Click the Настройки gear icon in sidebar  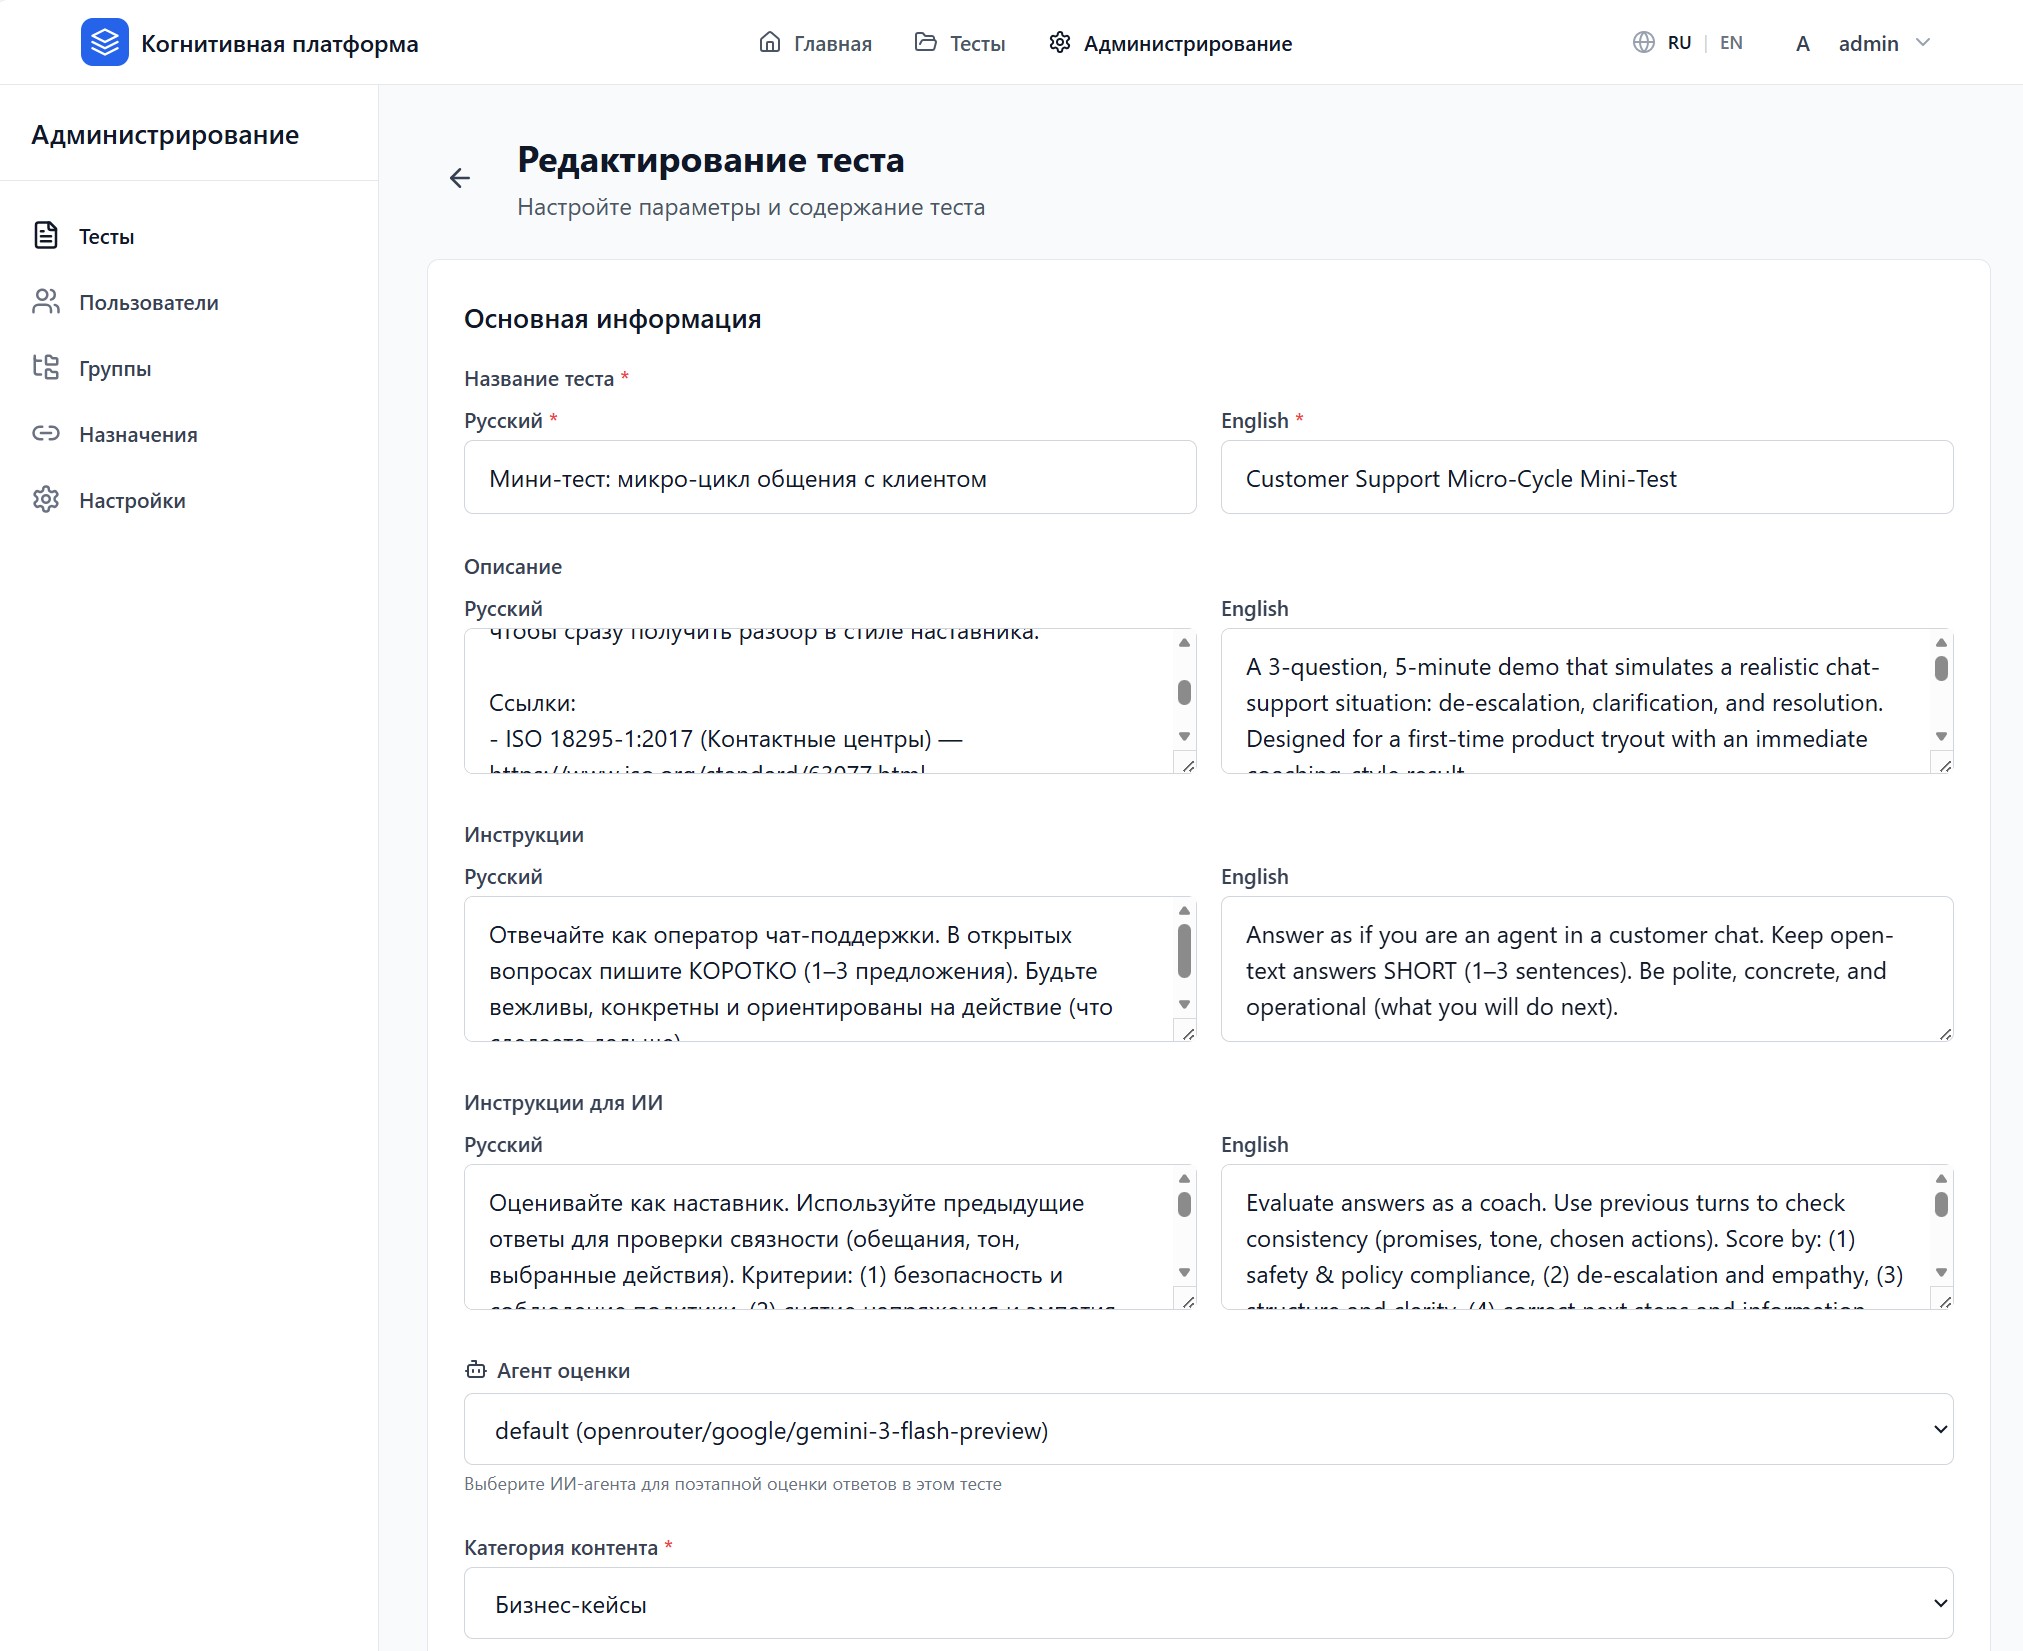(47, 500)
